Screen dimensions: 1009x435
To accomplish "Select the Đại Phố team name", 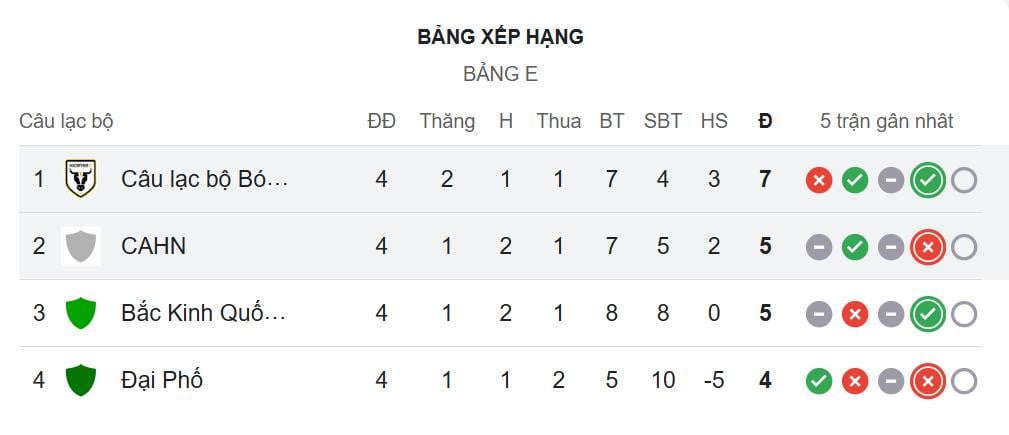I will (x=162, y=380).
